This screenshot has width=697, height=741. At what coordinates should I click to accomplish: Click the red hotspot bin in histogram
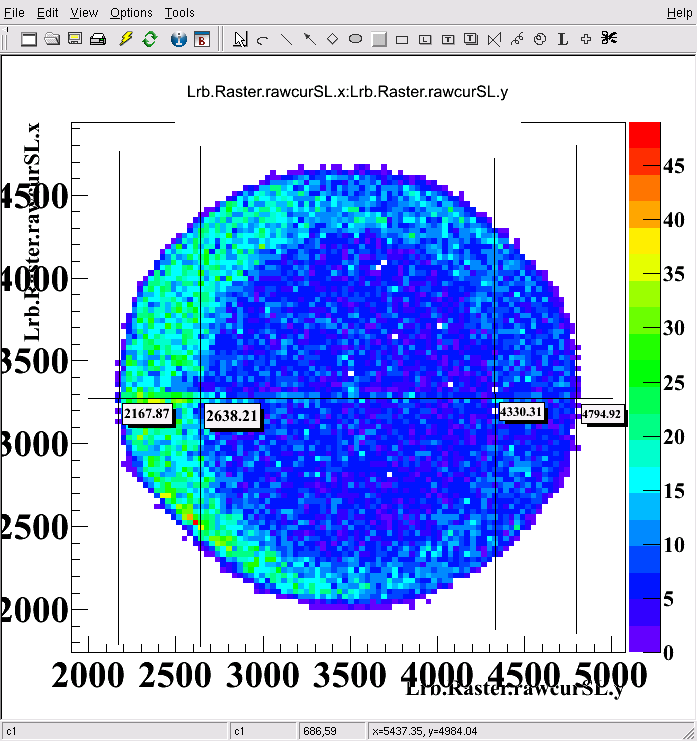(x=195, y=522)
